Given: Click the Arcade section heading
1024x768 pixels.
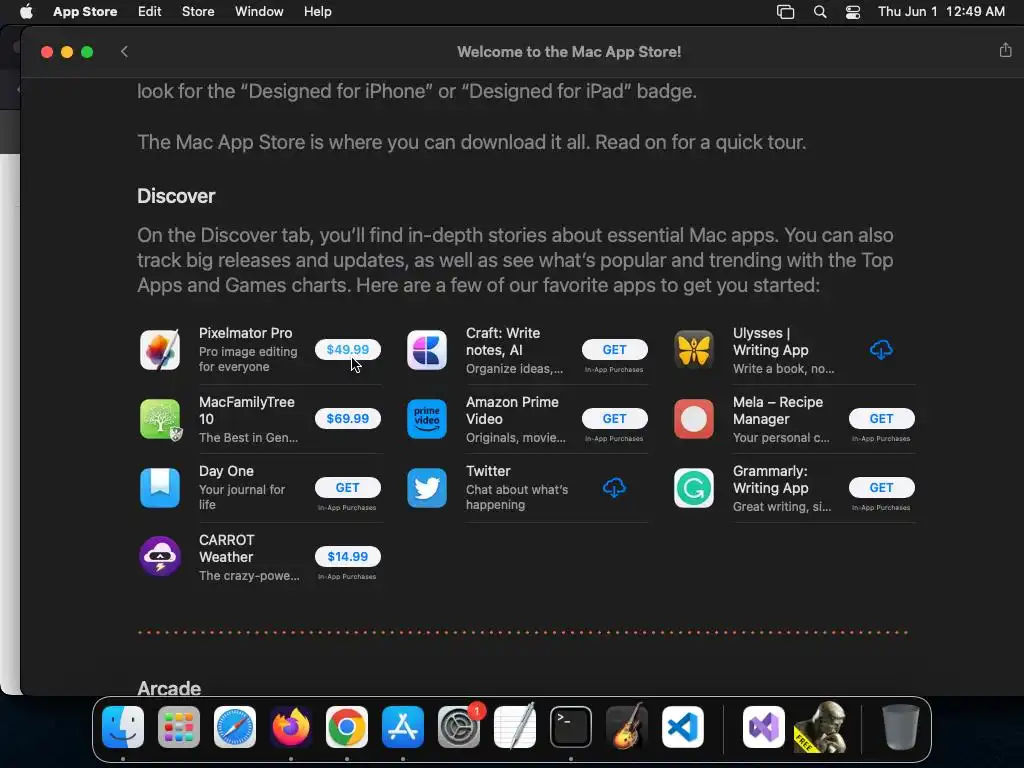Looking at the screenshot, I should click(169, 688).
